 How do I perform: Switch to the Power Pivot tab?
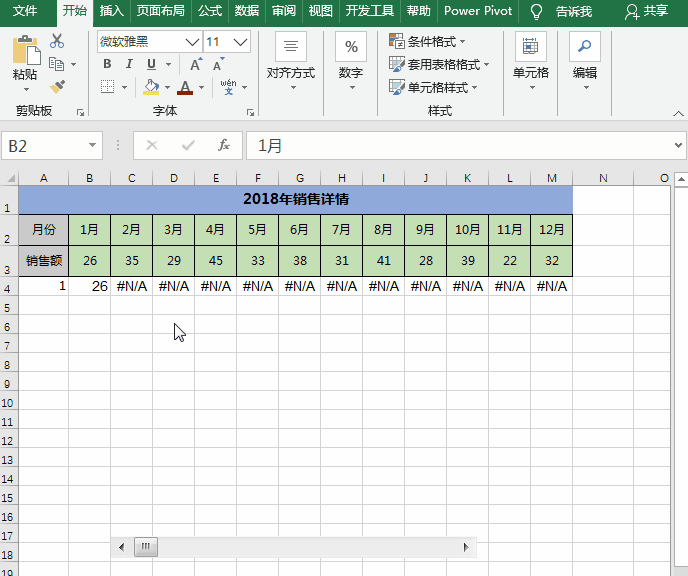click(x=478, y=11)
